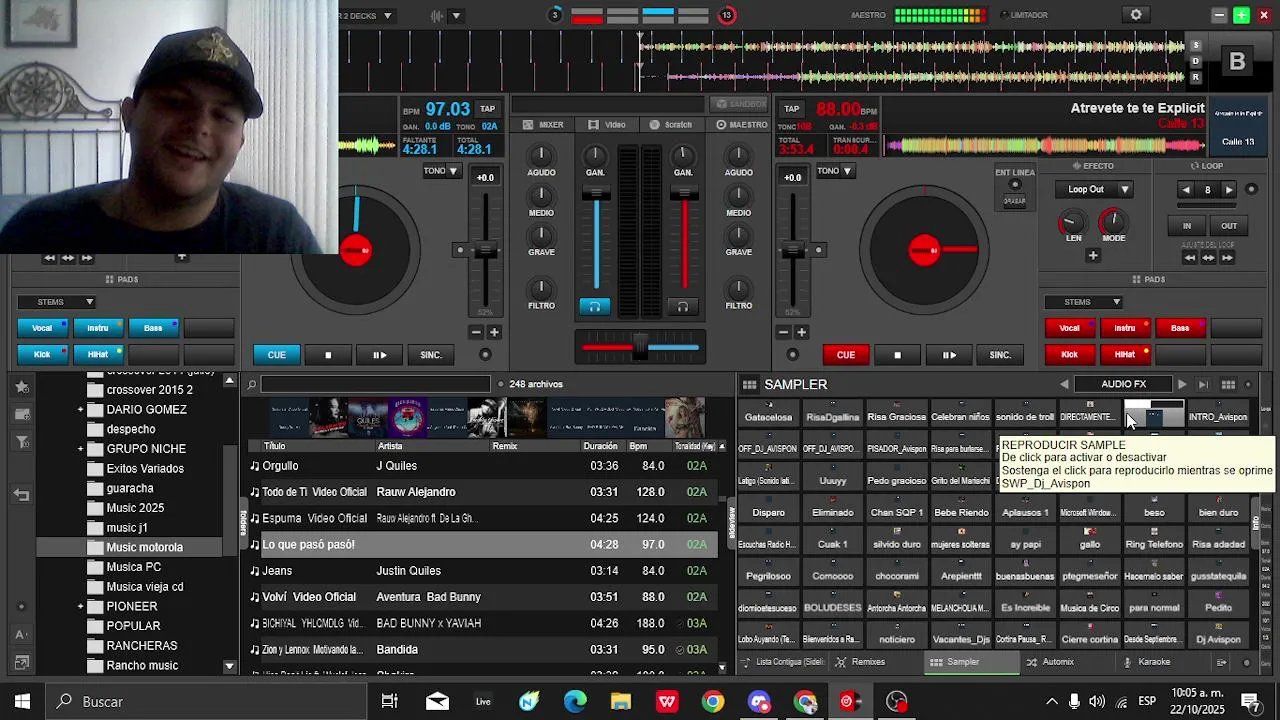Set loop OUT point on right deck
The width and height of the screenshot is (1280, 720).
click(x=1229, y=226)
